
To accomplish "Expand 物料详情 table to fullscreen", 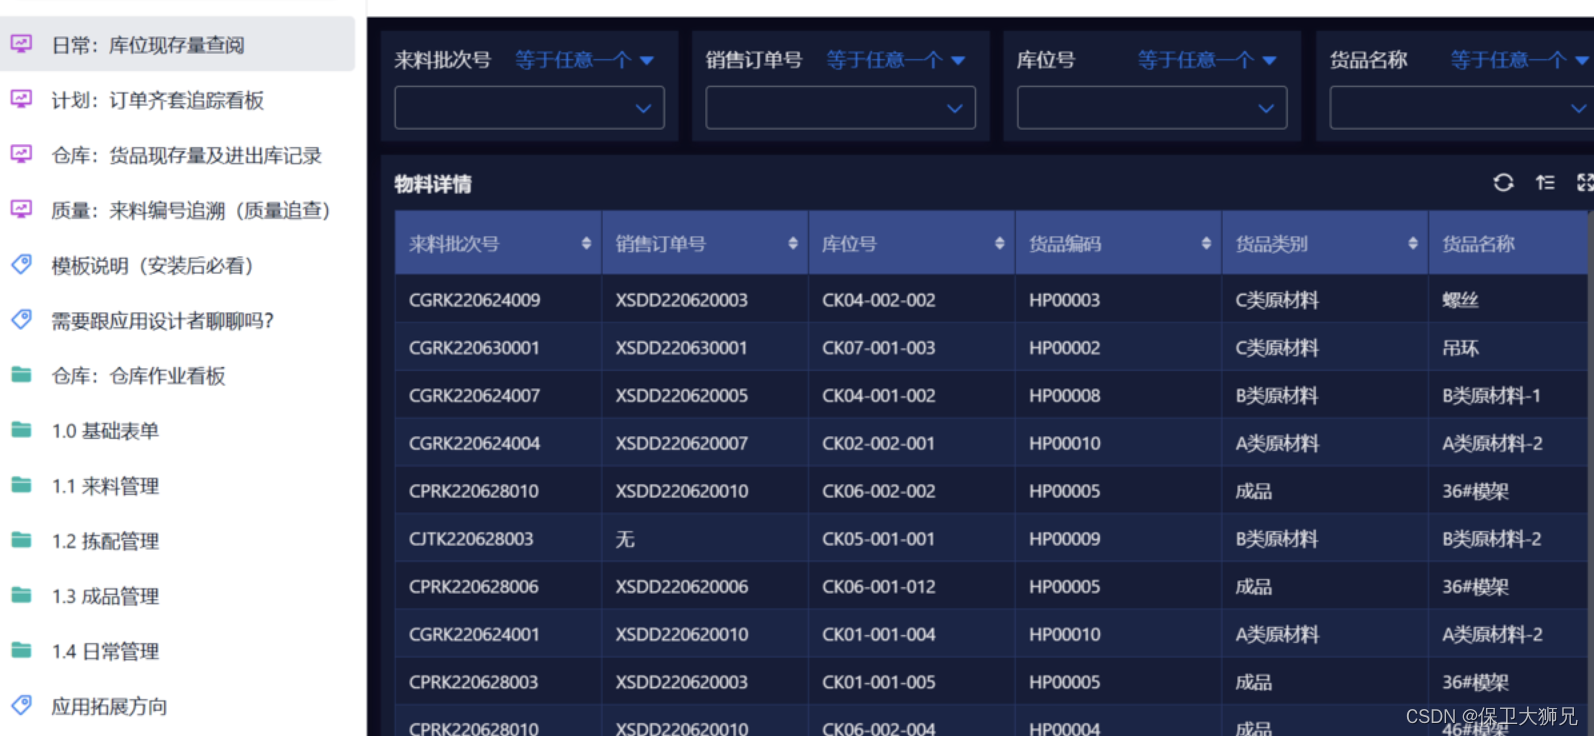I will tap(1585, 182).
